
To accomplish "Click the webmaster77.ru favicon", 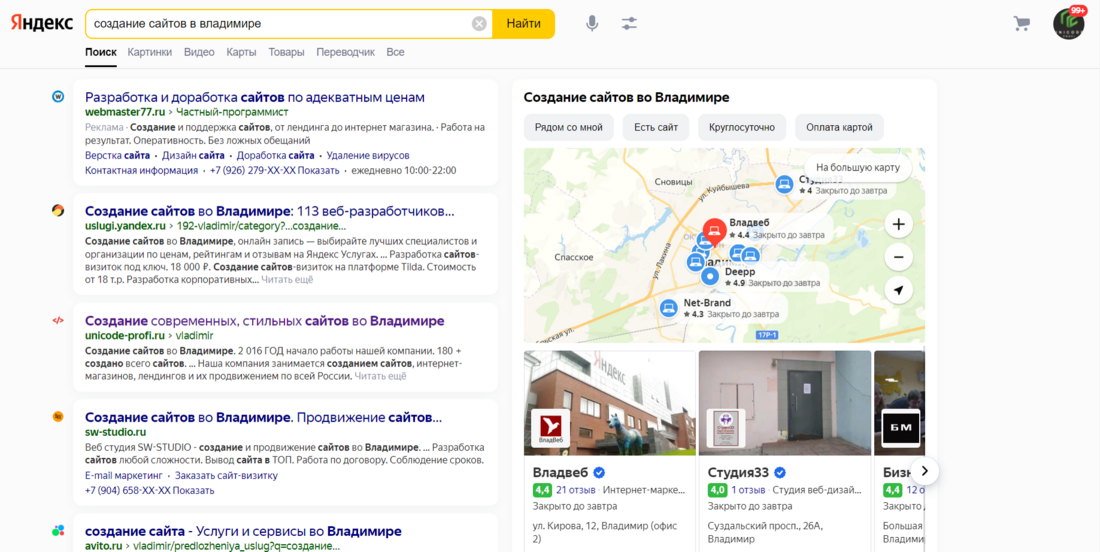I will coord(58,97).
